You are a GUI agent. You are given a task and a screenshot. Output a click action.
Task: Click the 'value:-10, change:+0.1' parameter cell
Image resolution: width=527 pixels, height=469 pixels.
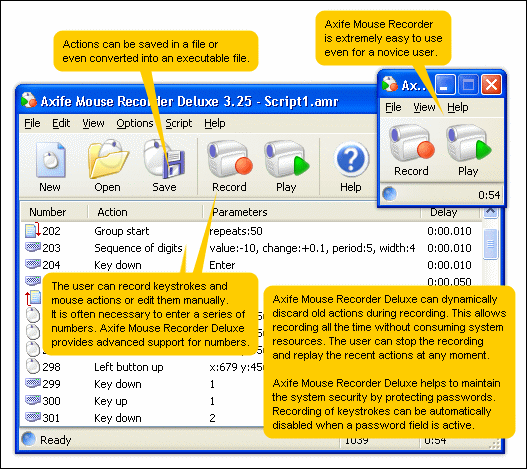point(312,248)
